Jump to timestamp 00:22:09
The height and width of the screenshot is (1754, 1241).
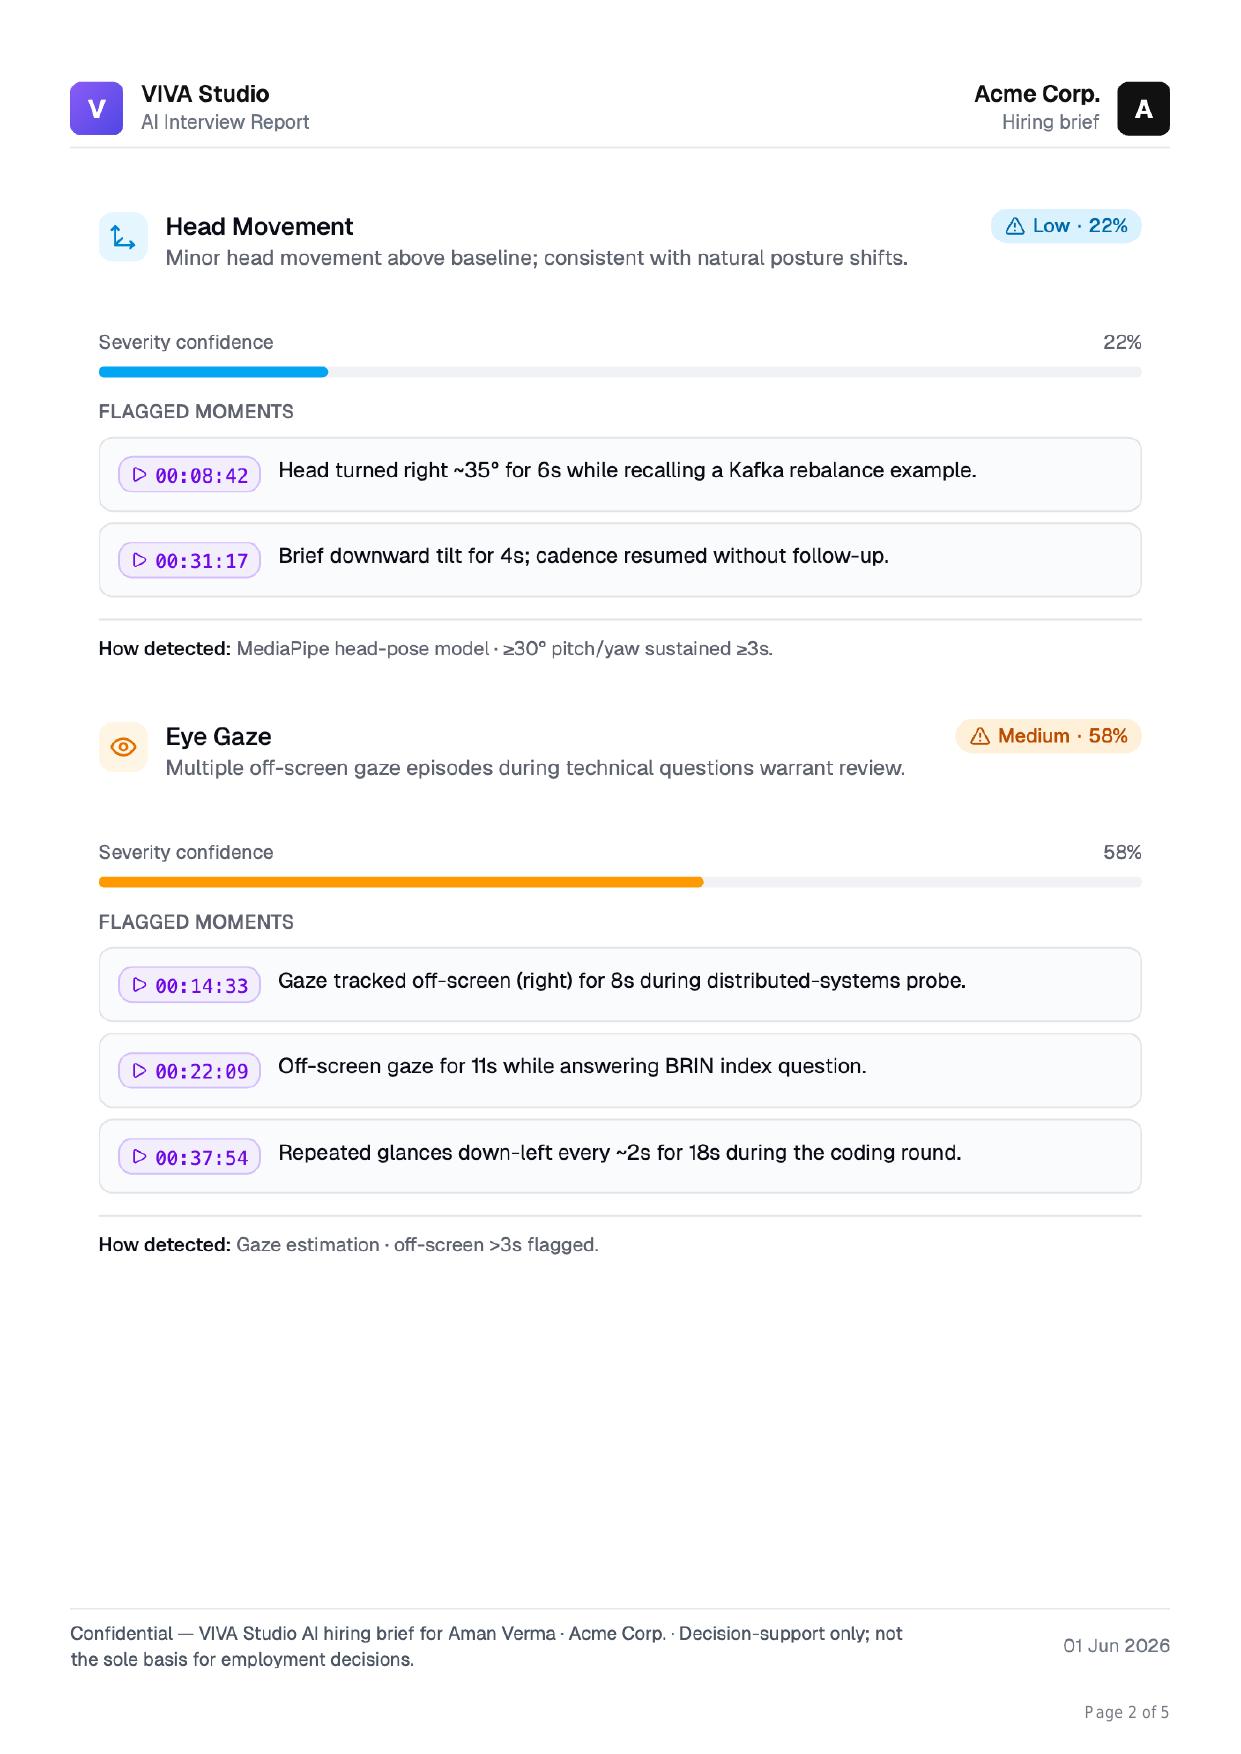tap(190, 1071)
